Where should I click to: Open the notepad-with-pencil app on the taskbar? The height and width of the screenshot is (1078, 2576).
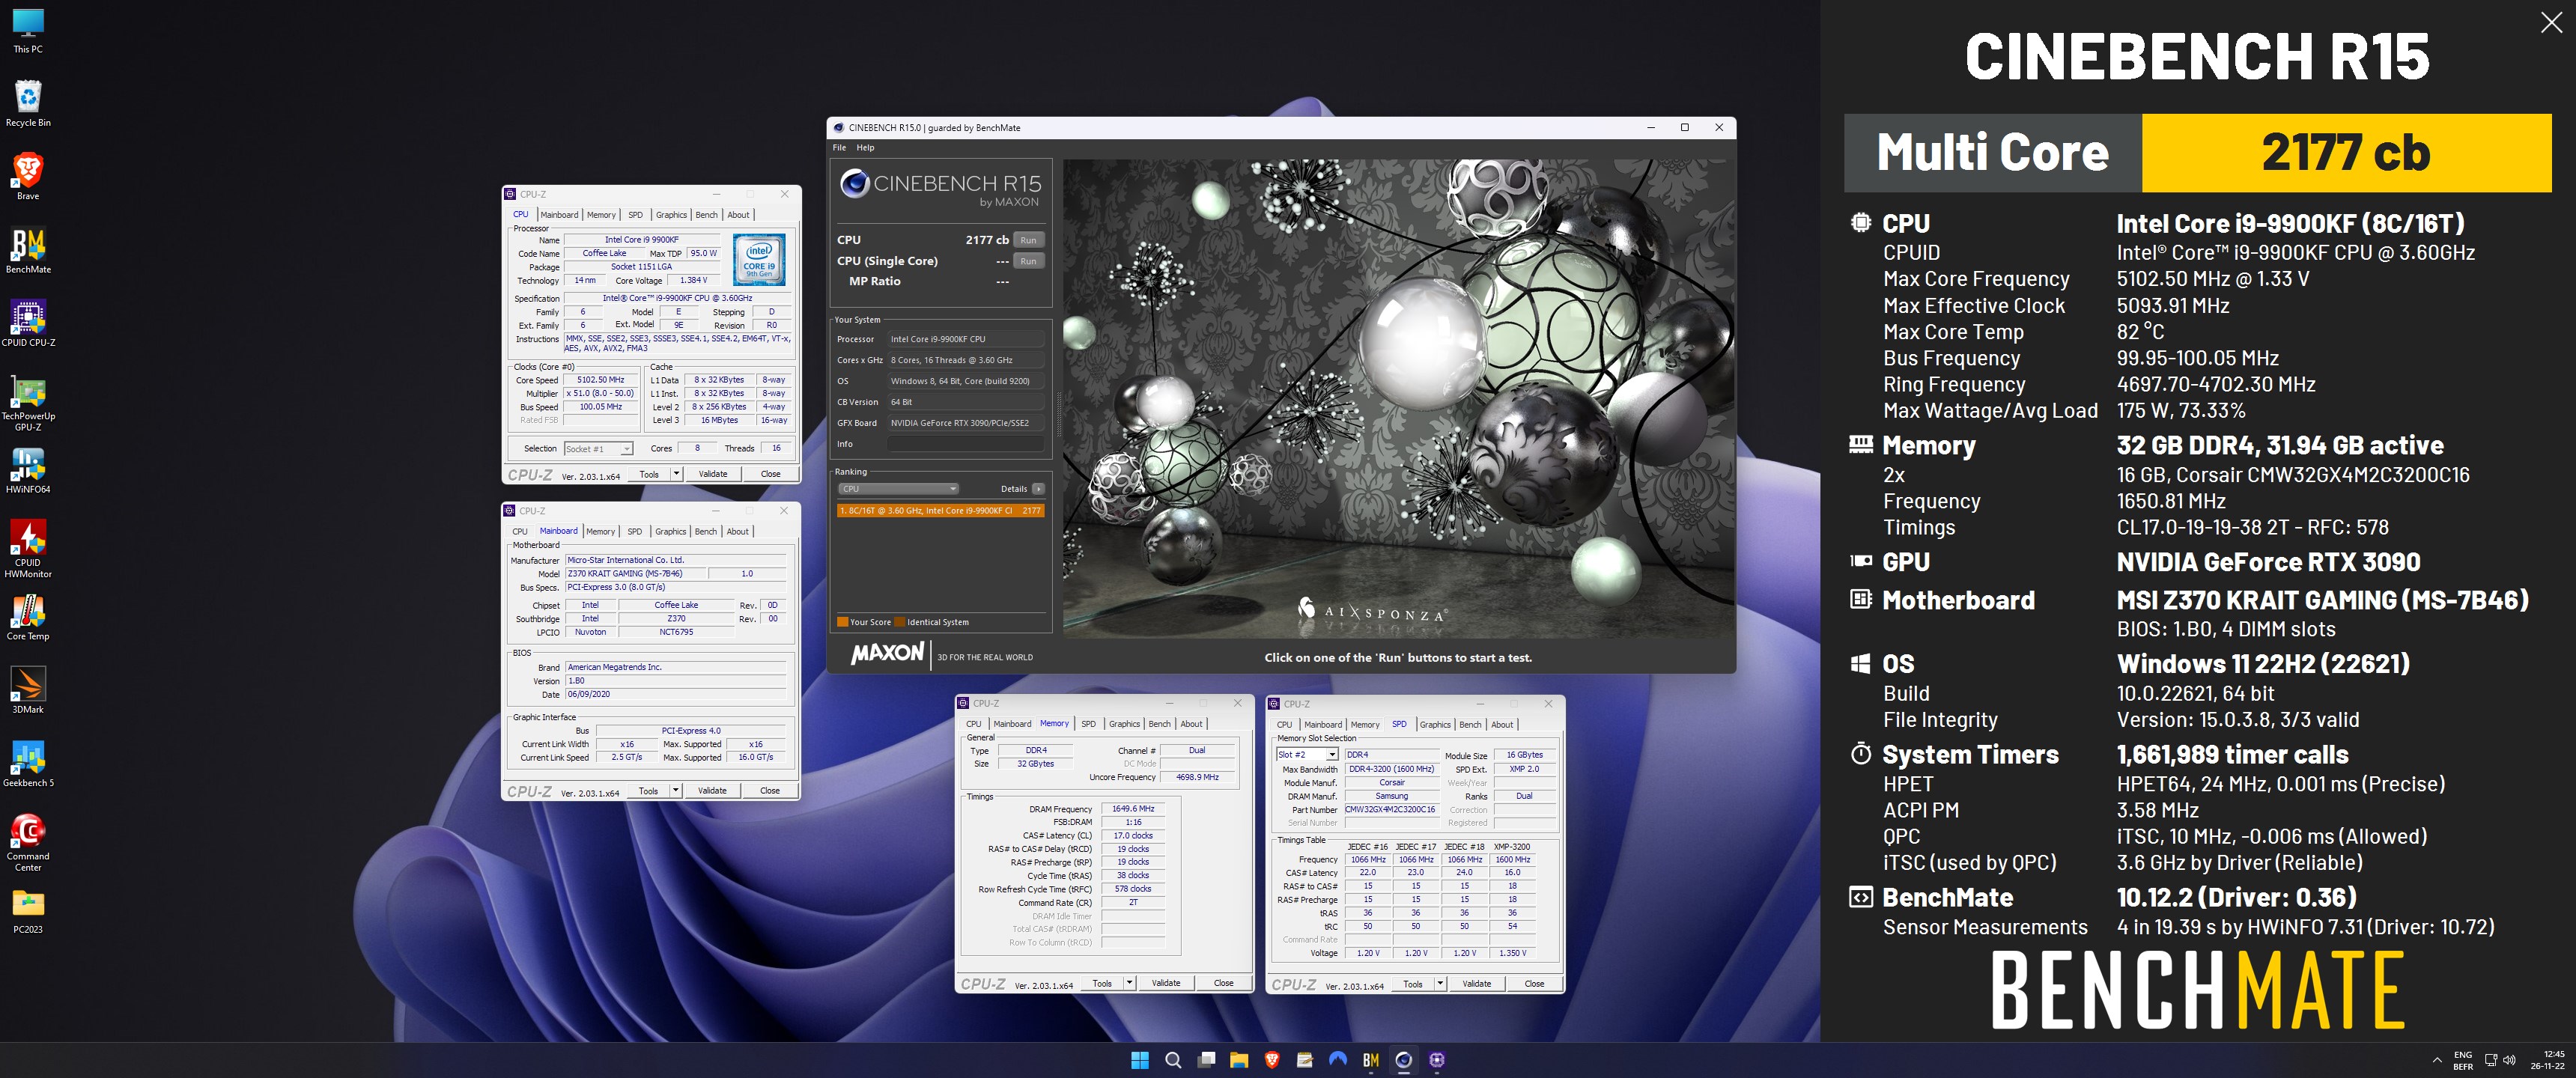1305,1060
